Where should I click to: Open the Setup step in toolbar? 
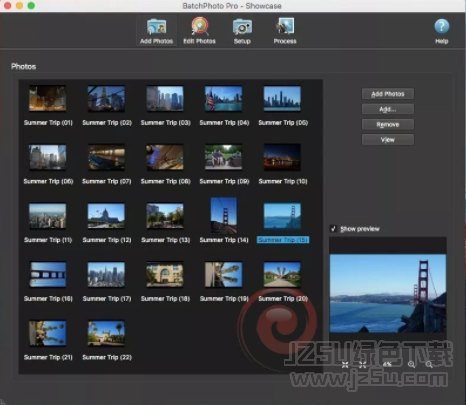[x=242, y=31]
